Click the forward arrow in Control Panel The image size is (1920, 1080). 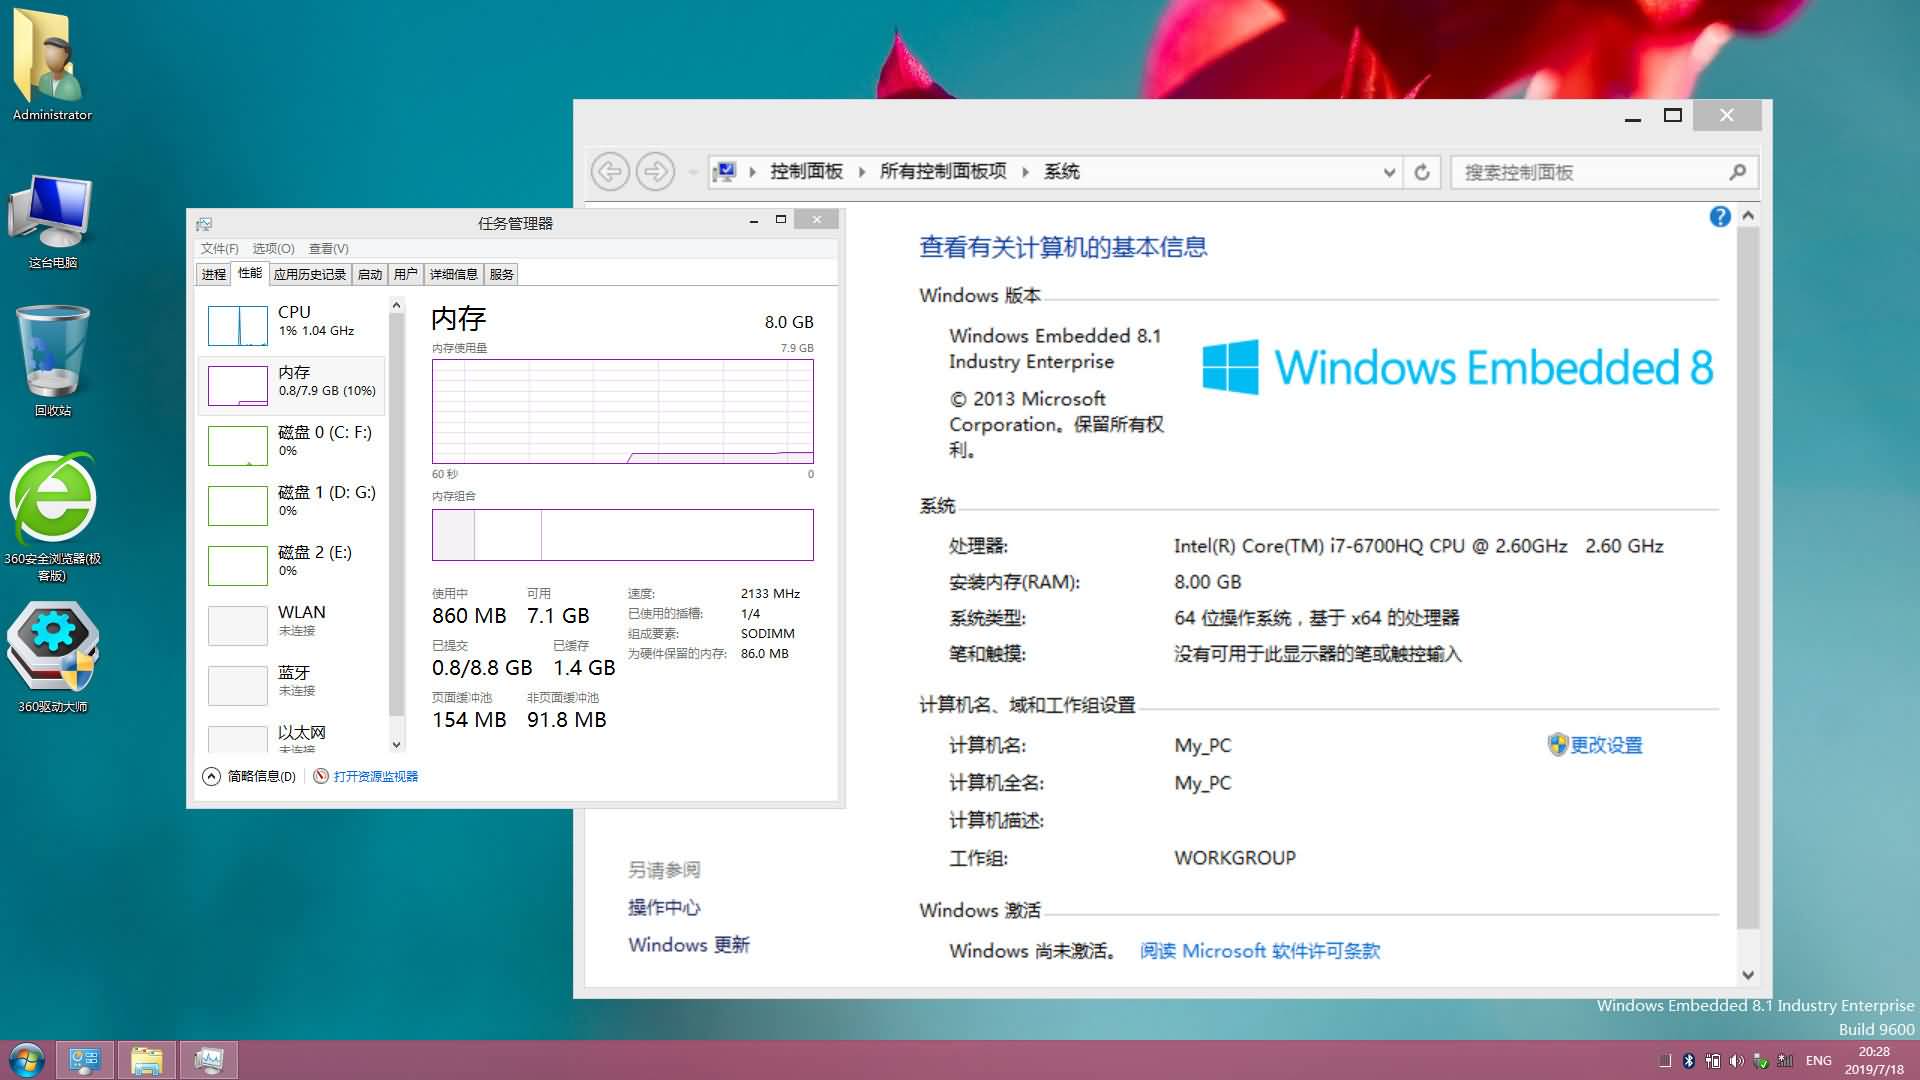655,172
